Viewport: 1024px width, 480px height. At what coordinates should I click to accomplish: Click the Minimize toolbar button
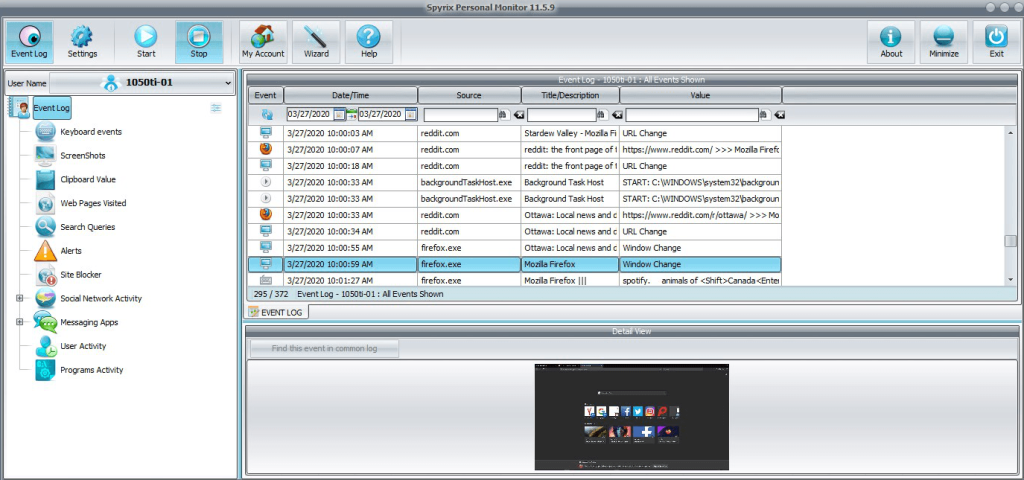(944, 42)
